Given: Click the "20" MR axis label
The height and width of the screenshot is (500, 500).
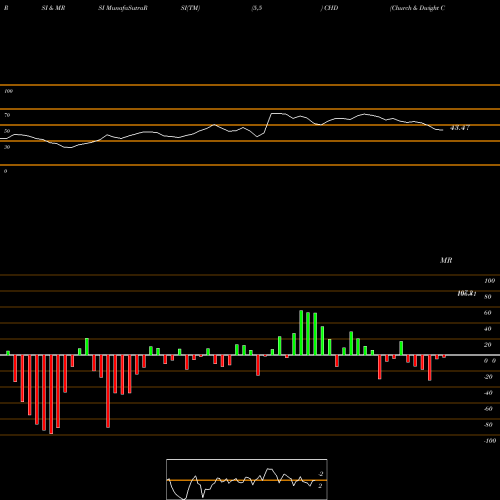Looking at the screenshot, I should [x=488, y=345].
